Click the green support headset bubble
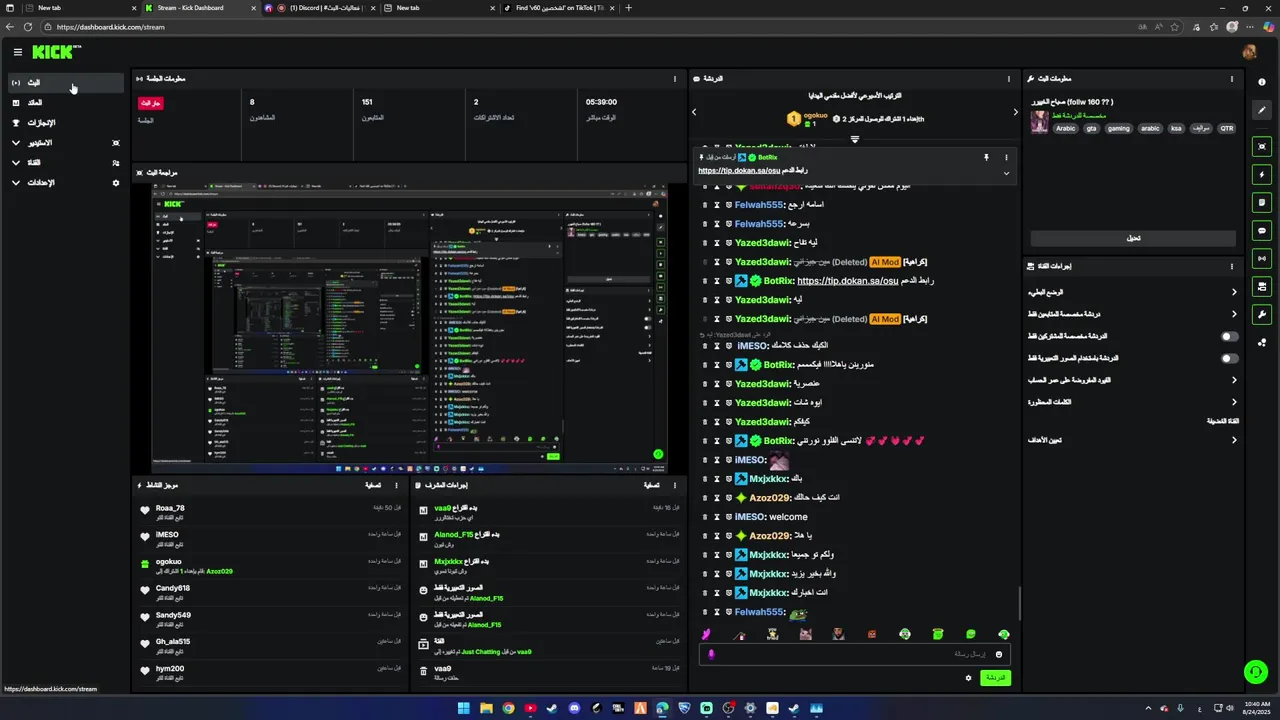Screen dimensions: 1280x720 pos(1254,671)
